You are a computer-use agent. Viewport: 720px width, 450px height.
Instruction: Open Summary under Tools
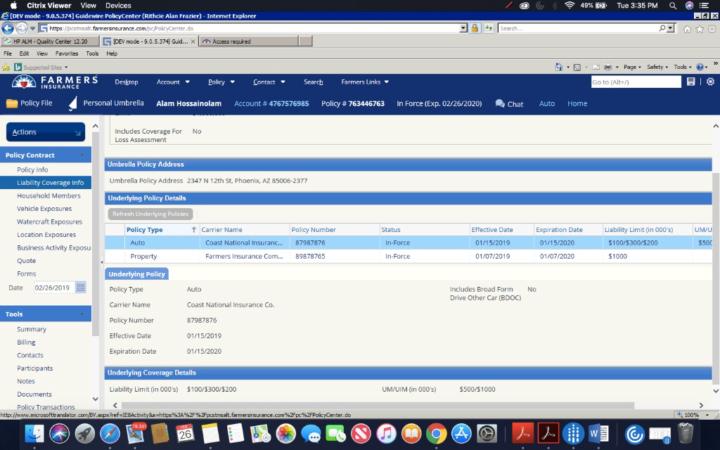[x=32, y=329]
